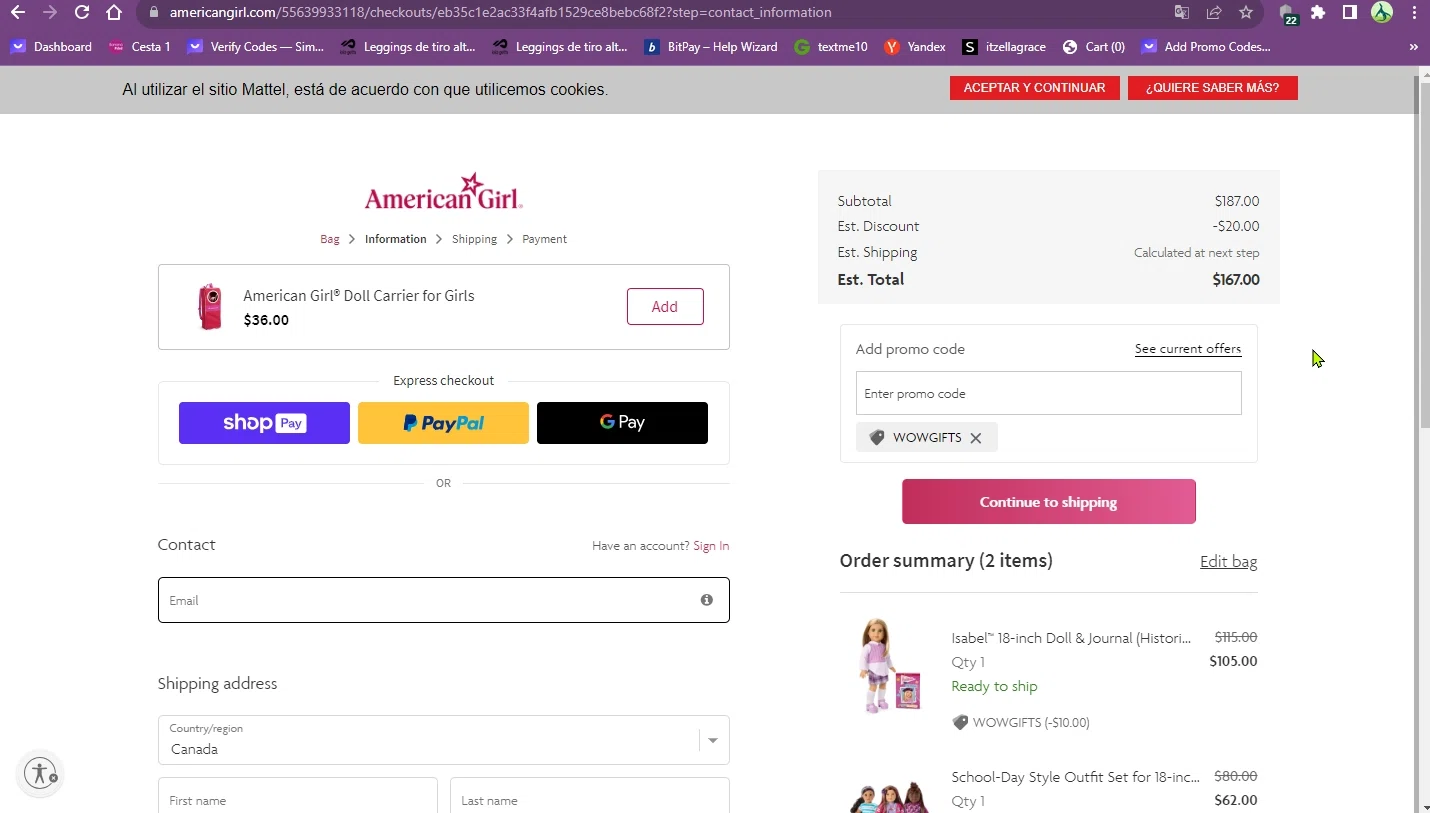Click the Payment breadcrumb step
Screen dimensions: 1430x813
click(x=544, y=239)
